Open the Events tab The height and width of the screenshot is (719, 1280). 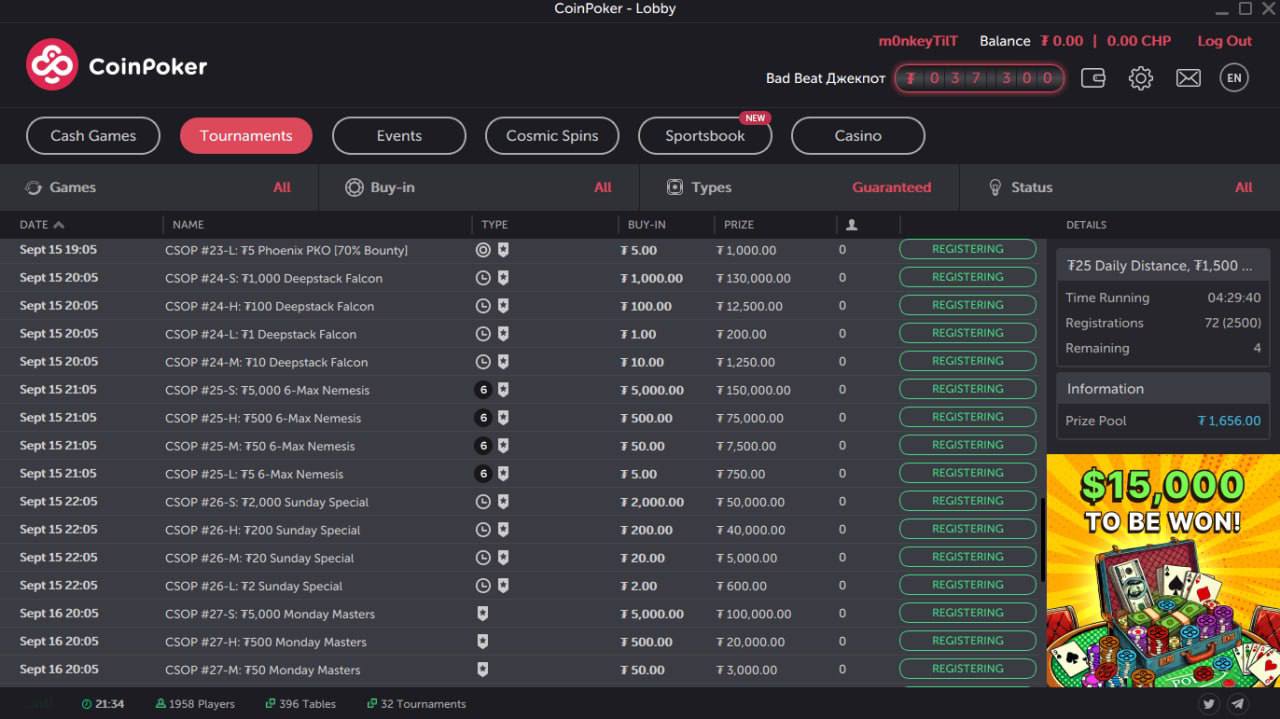tap(399, 136)
